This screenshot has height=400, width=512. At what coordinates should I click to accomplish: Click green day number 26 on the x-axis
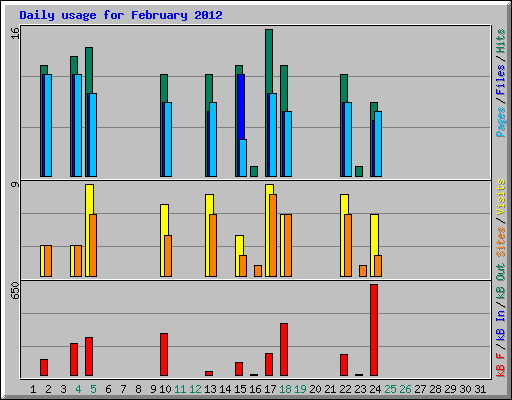tap(405, 389)
